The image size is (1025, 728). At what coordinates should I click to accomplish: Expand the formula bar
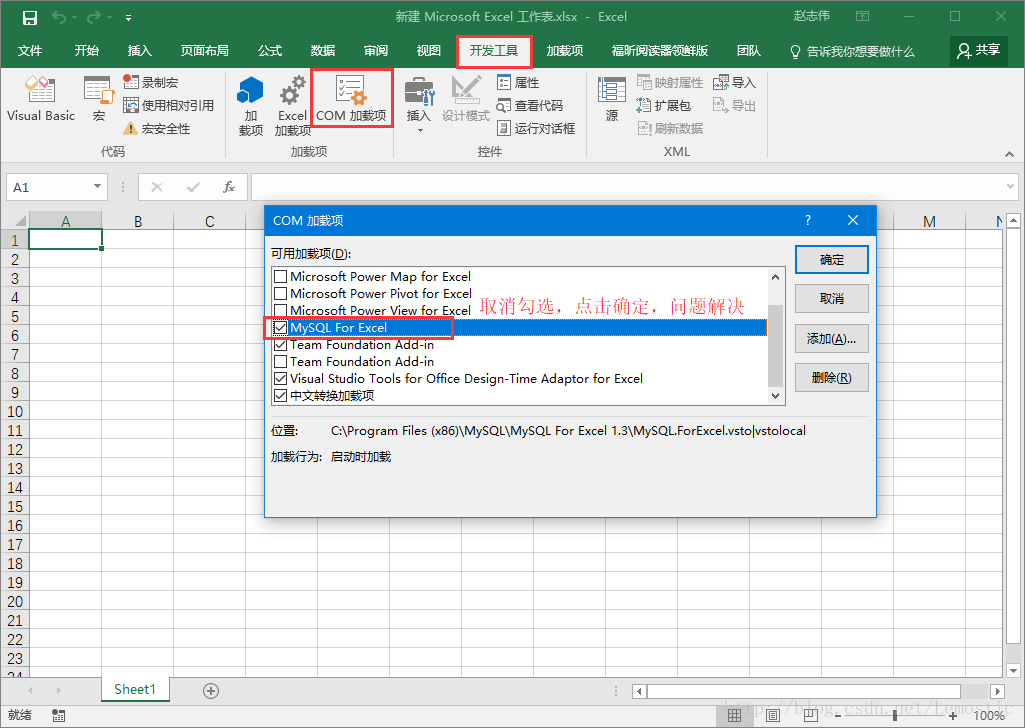point(1010,188)
